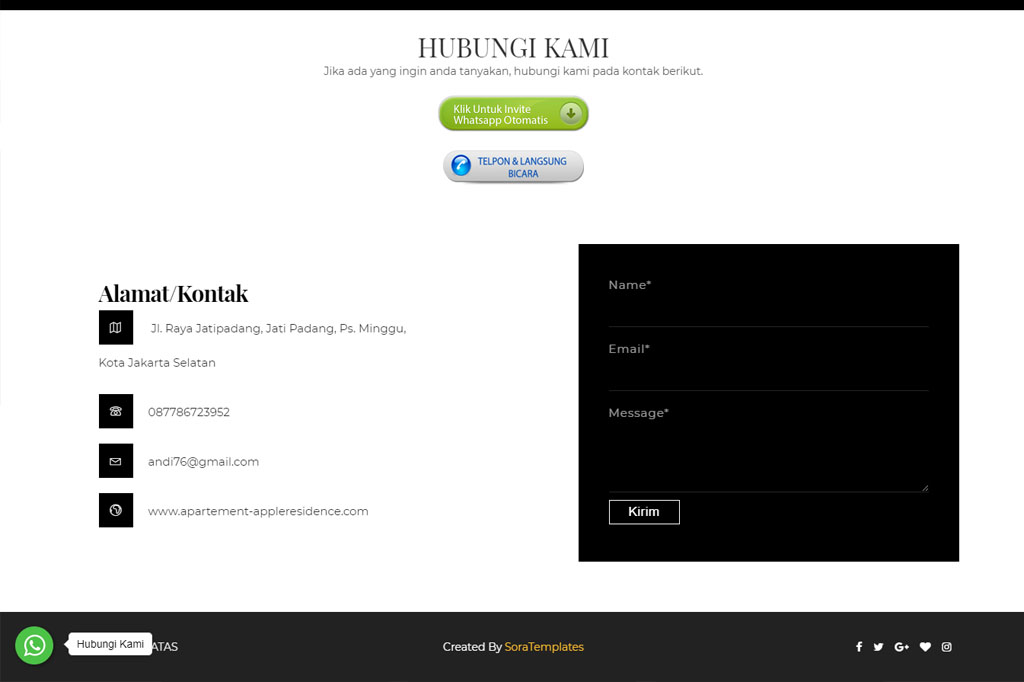Click the Google Plus footer icon
Image resolution: width=1024 pixels, height=682 pixels.
901,647
